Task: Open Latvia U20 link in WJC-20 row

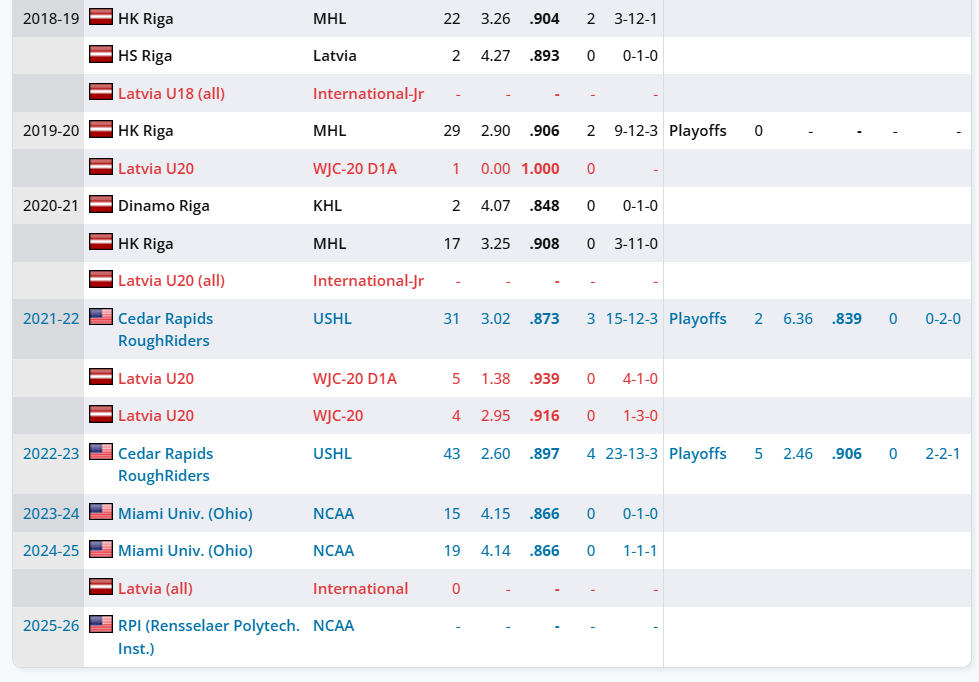Action: (156, 415)
